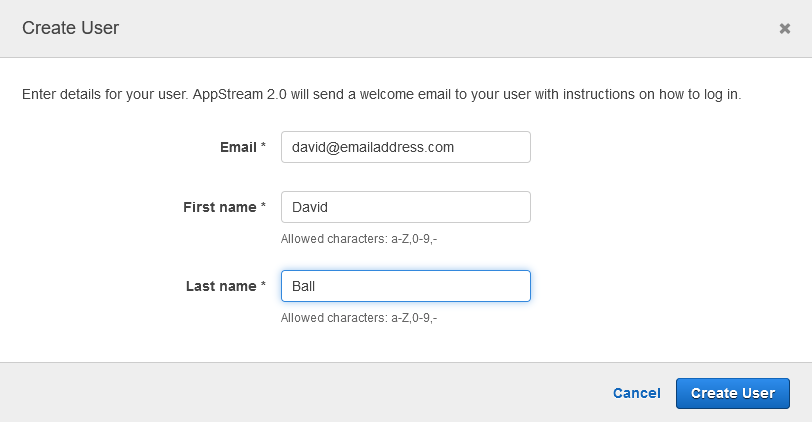Click the required asterisk beside Last name

(x=263, y=284)
